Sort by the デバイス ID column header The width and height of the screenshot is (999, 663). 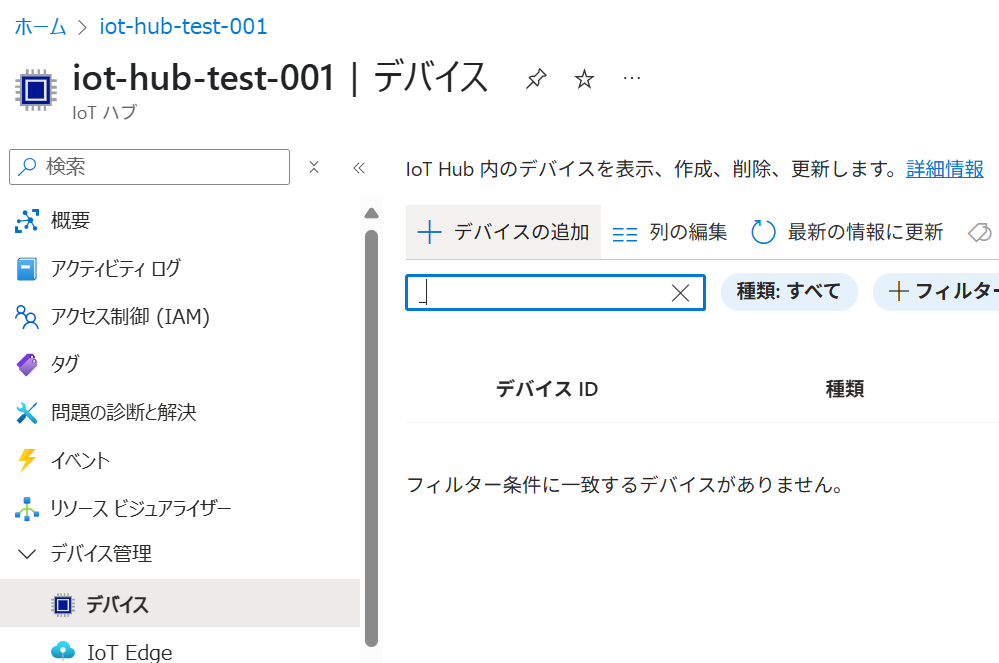547,389
